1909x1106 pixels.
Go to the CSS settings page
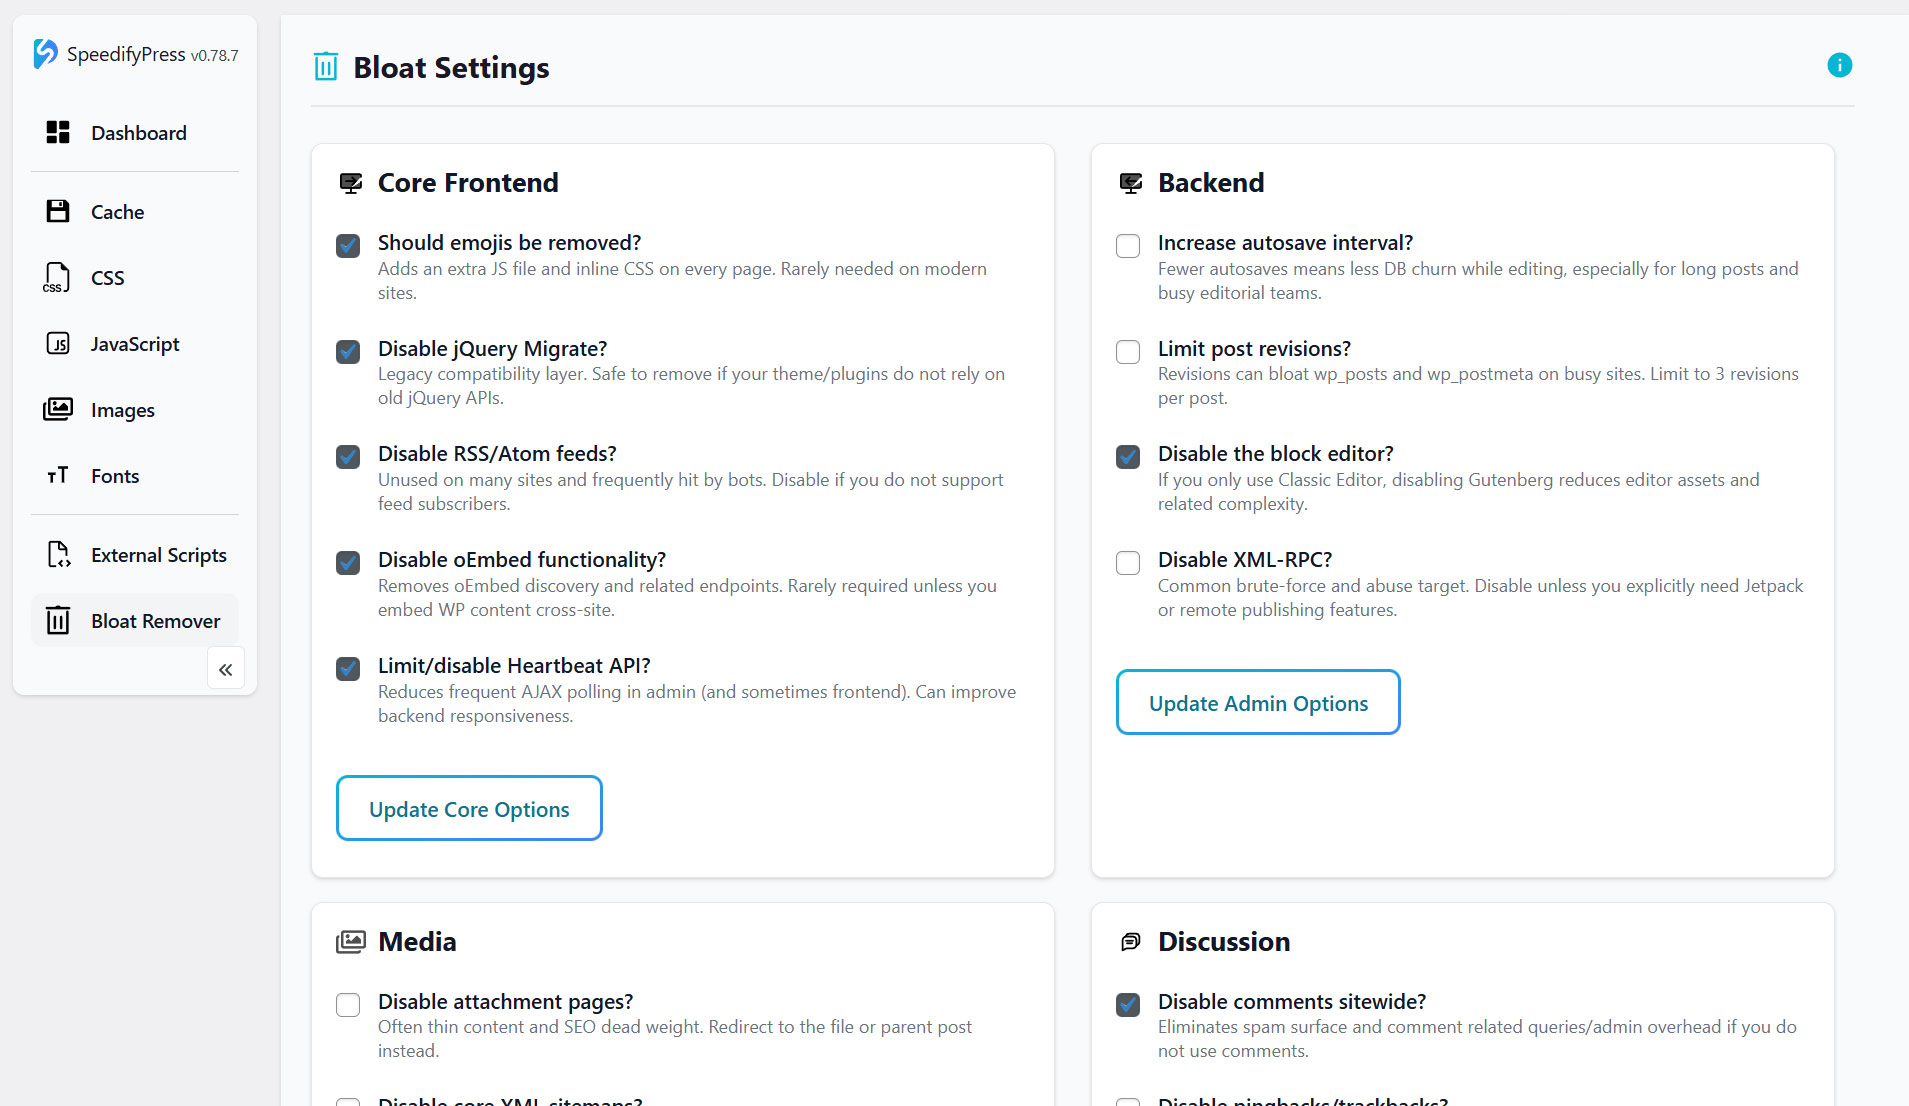point(135,277)
